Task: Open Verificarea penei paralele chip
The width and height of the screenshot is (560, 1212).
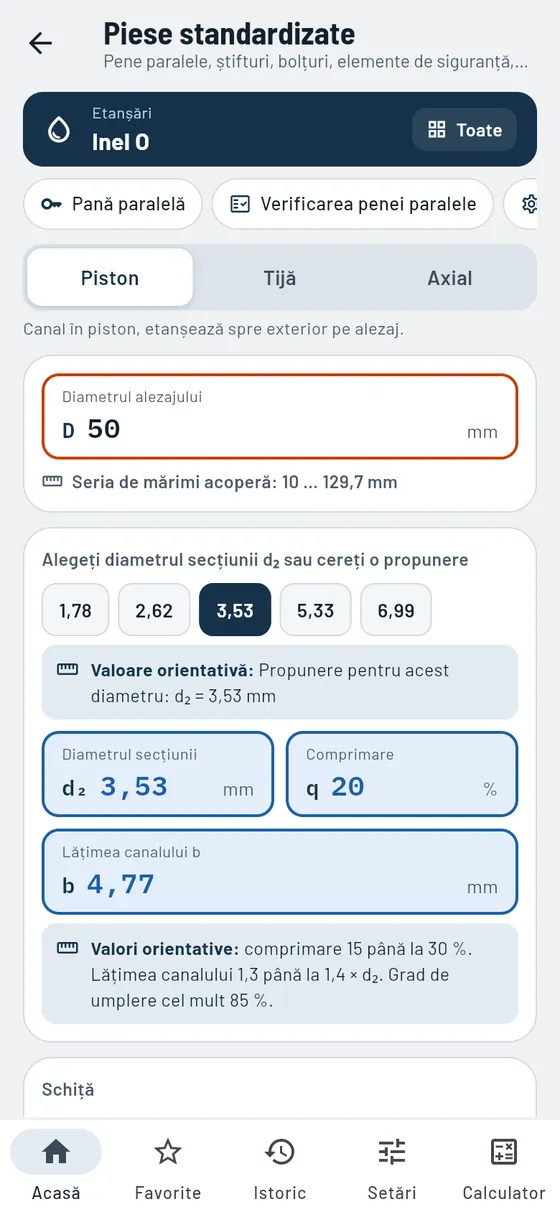Action: click(x=353, y=204)
